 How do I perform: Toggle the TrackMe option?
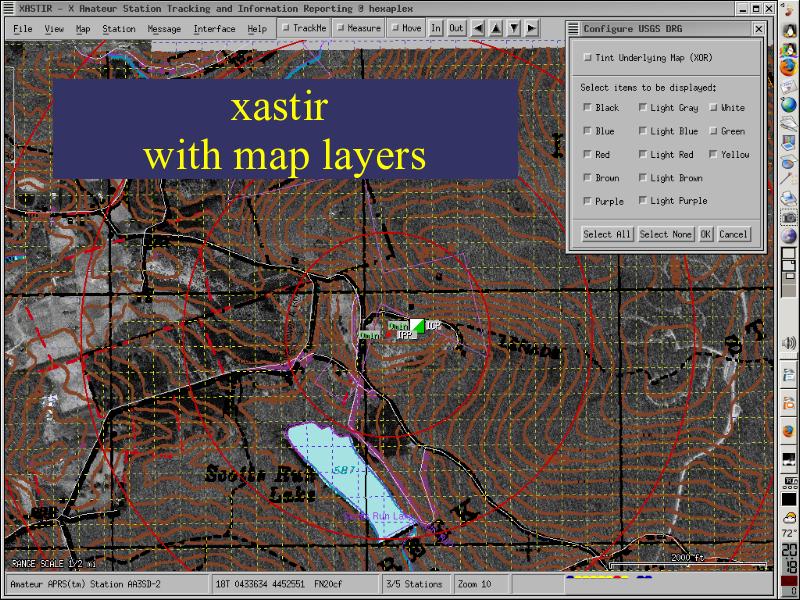click(x=304, y=28)
